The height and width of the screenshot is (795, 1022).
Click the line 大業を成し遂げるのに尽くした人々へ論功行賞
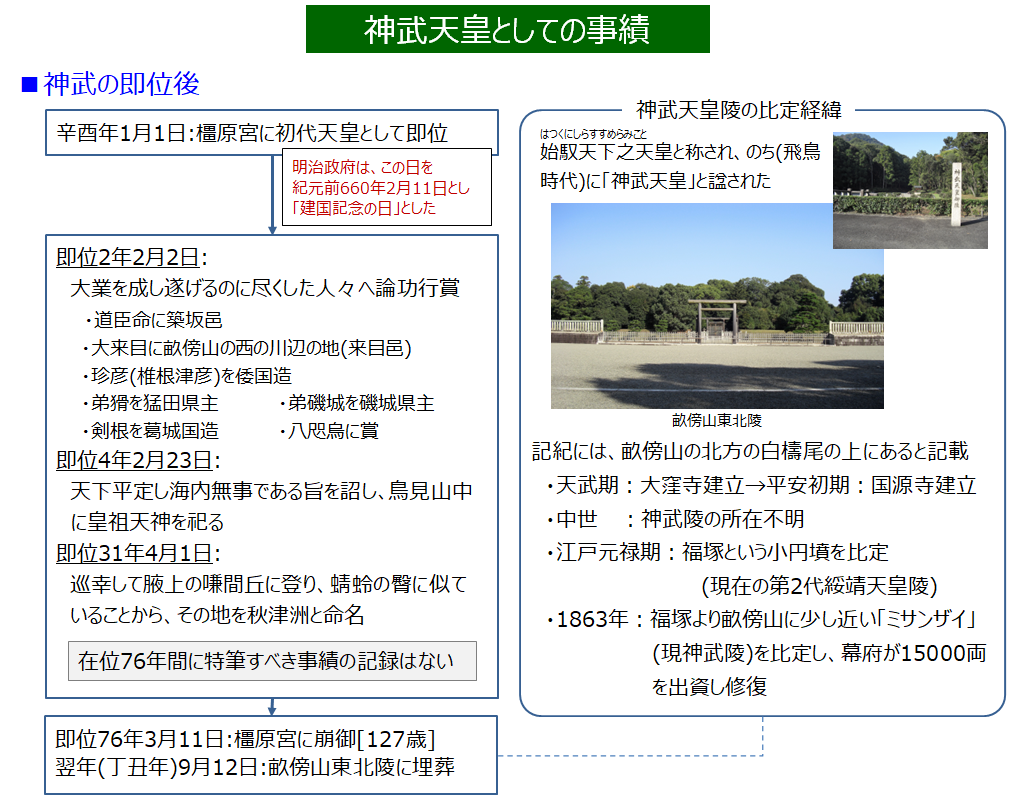click(265, 288)
